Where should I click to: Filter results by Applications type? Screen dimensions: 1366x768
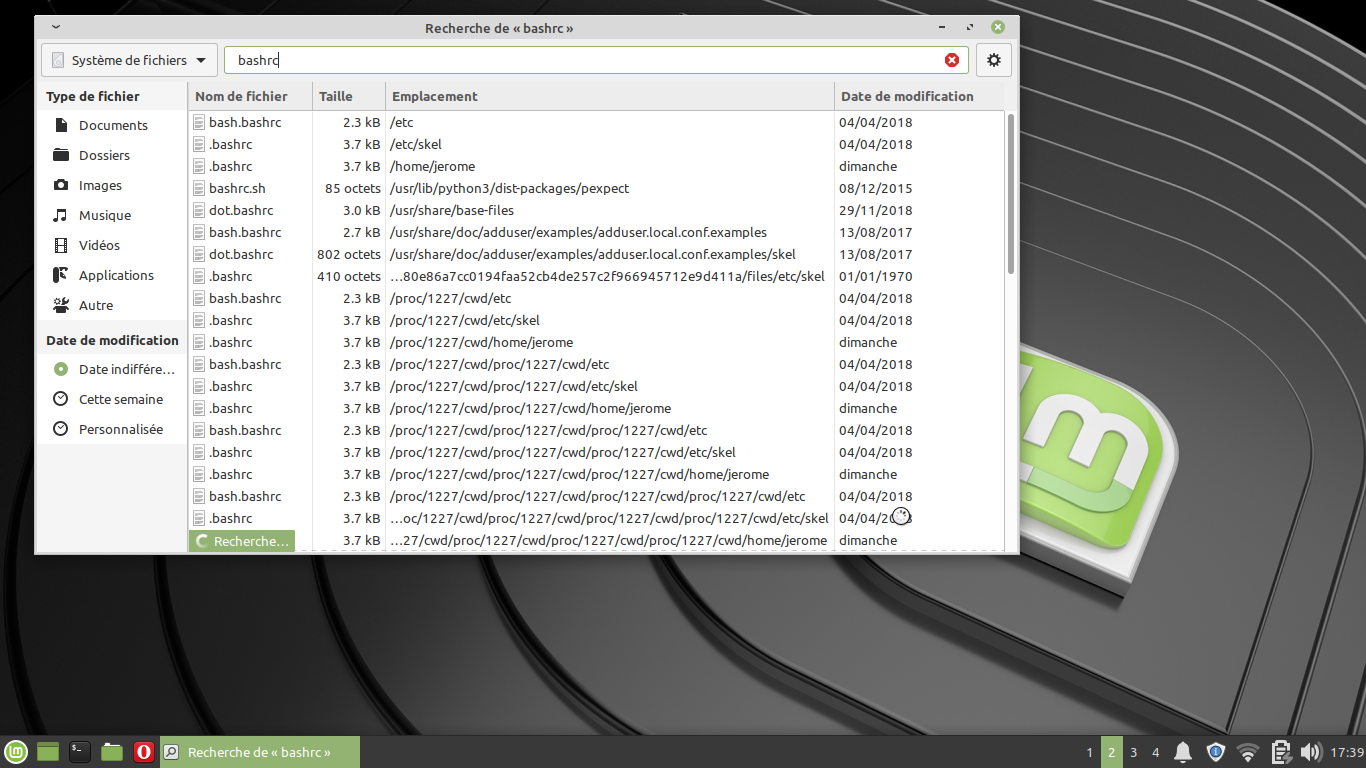point(116,275)
